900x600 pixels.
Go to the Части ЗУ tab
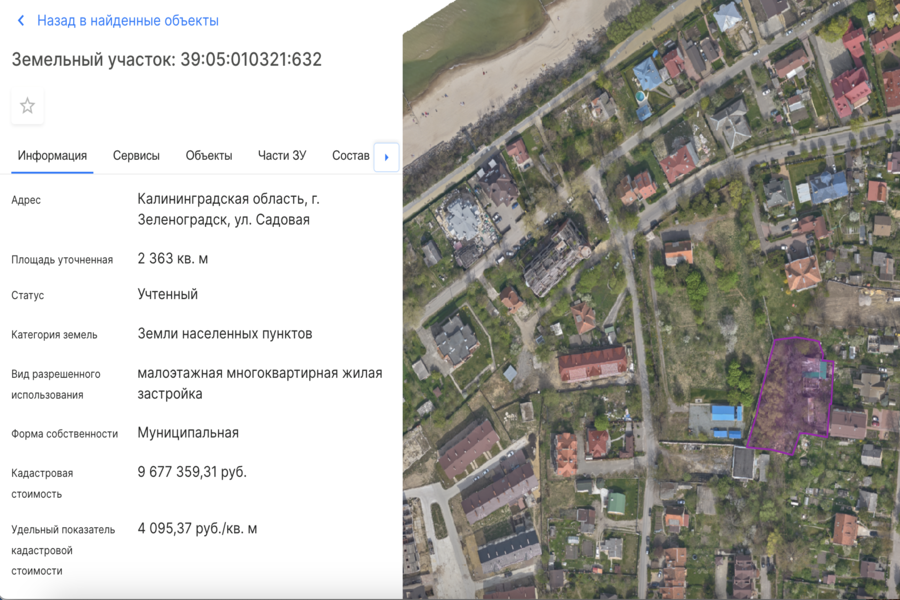pyautogui.click(x=282, y=156)
